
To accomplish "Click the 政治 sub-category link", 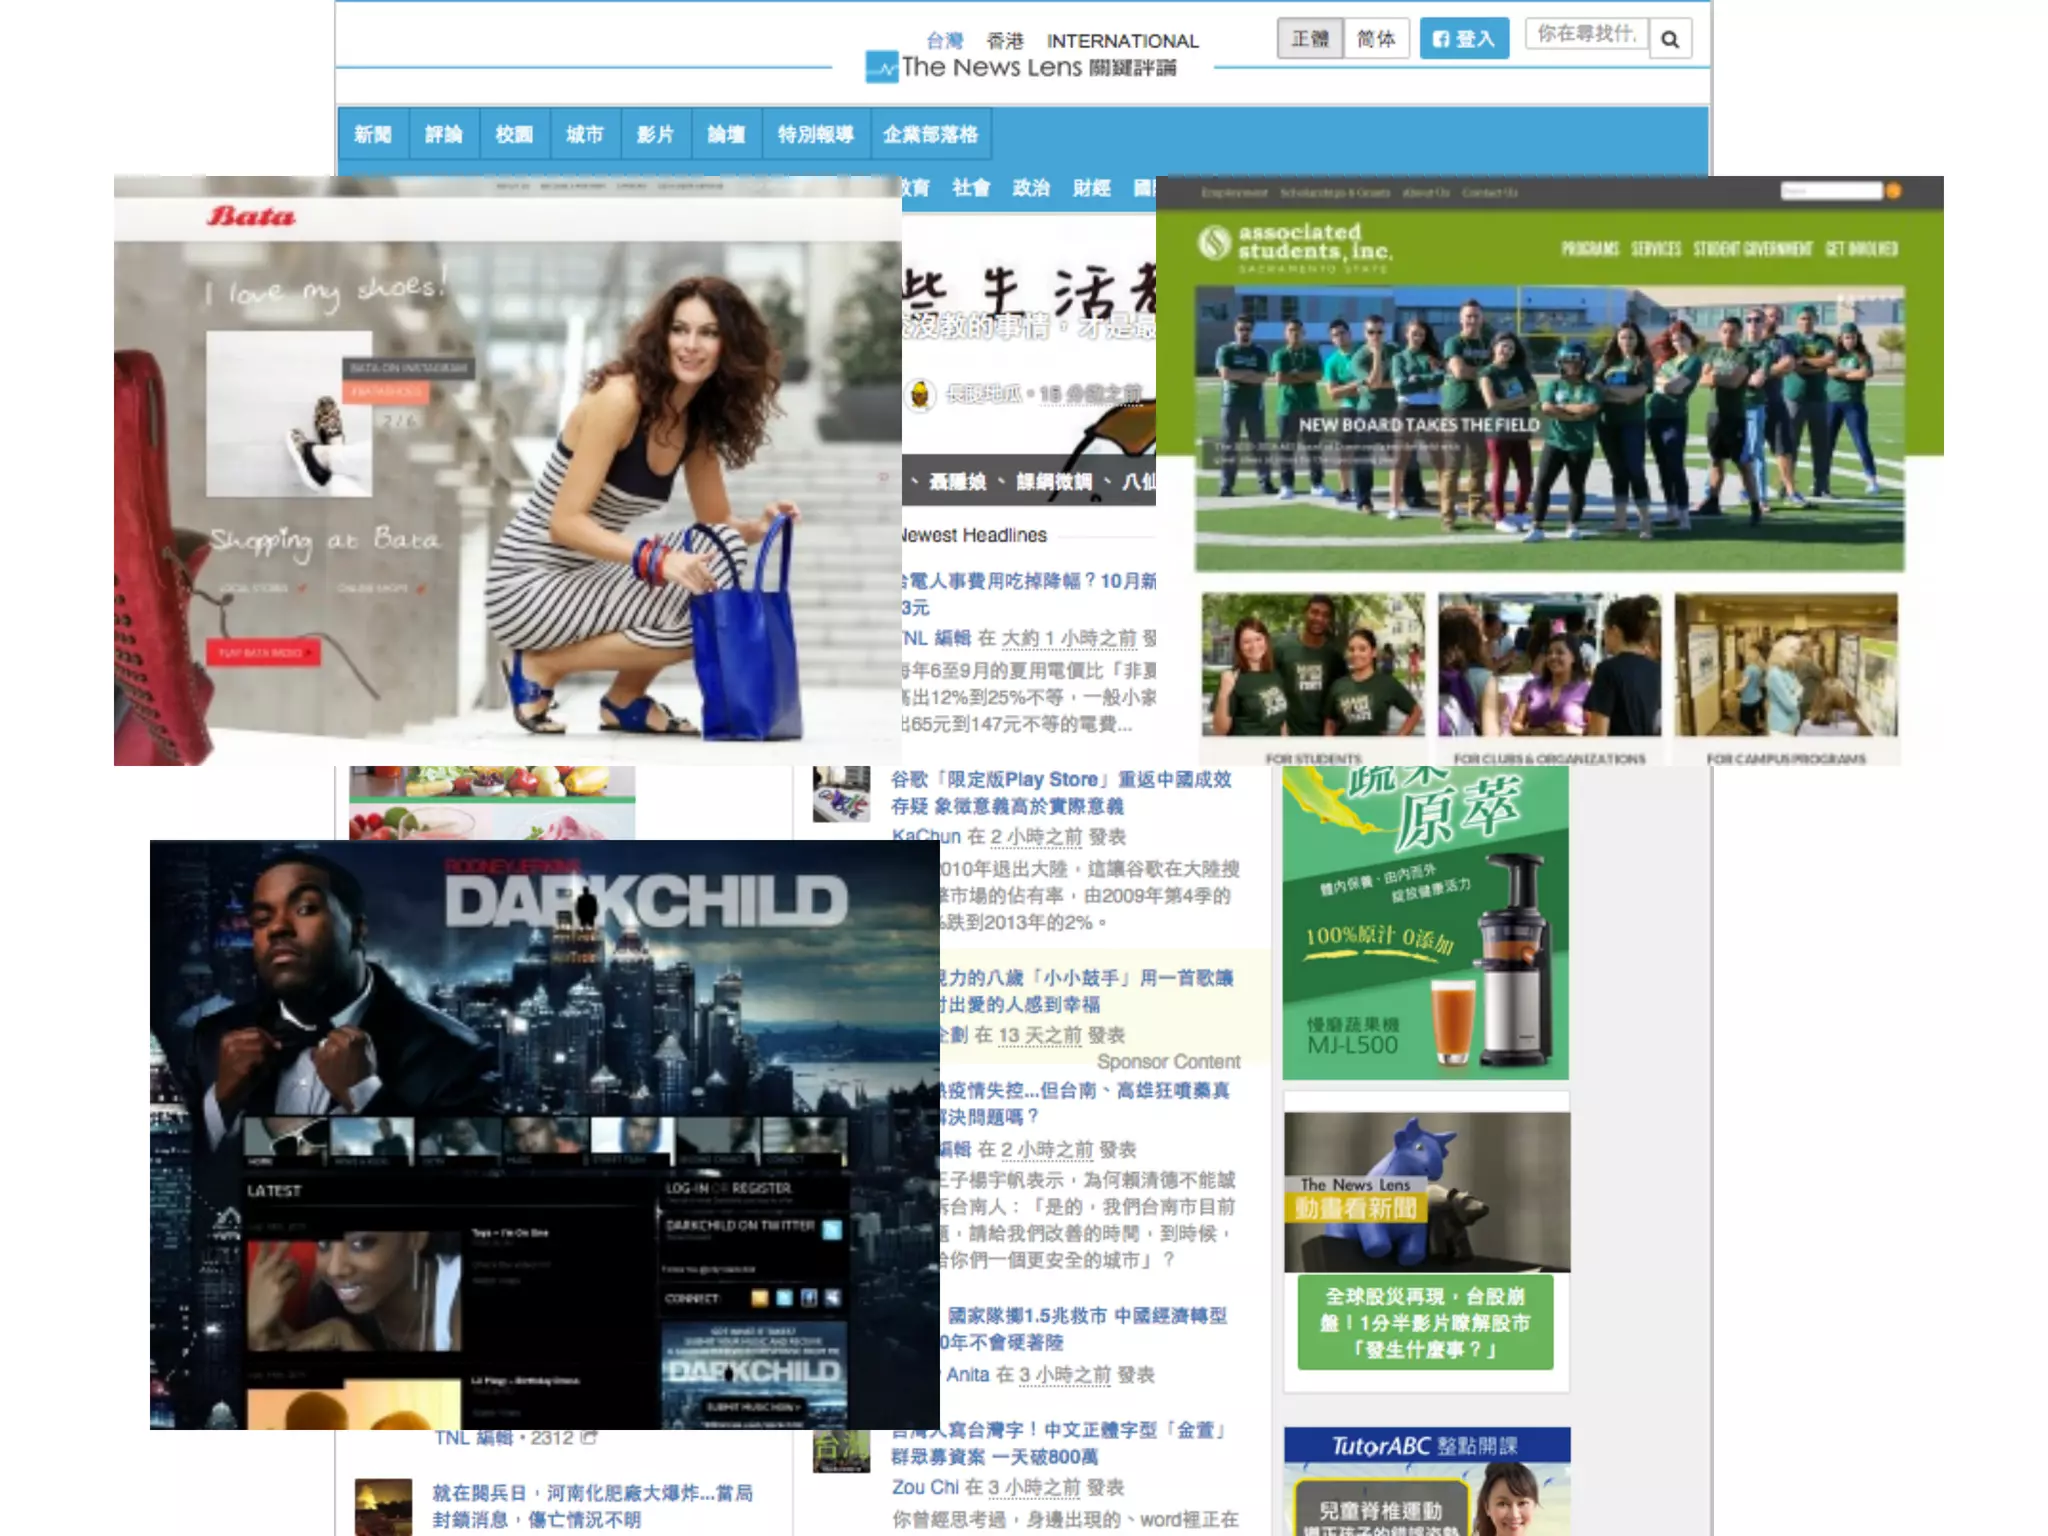I will [1031, 188].
